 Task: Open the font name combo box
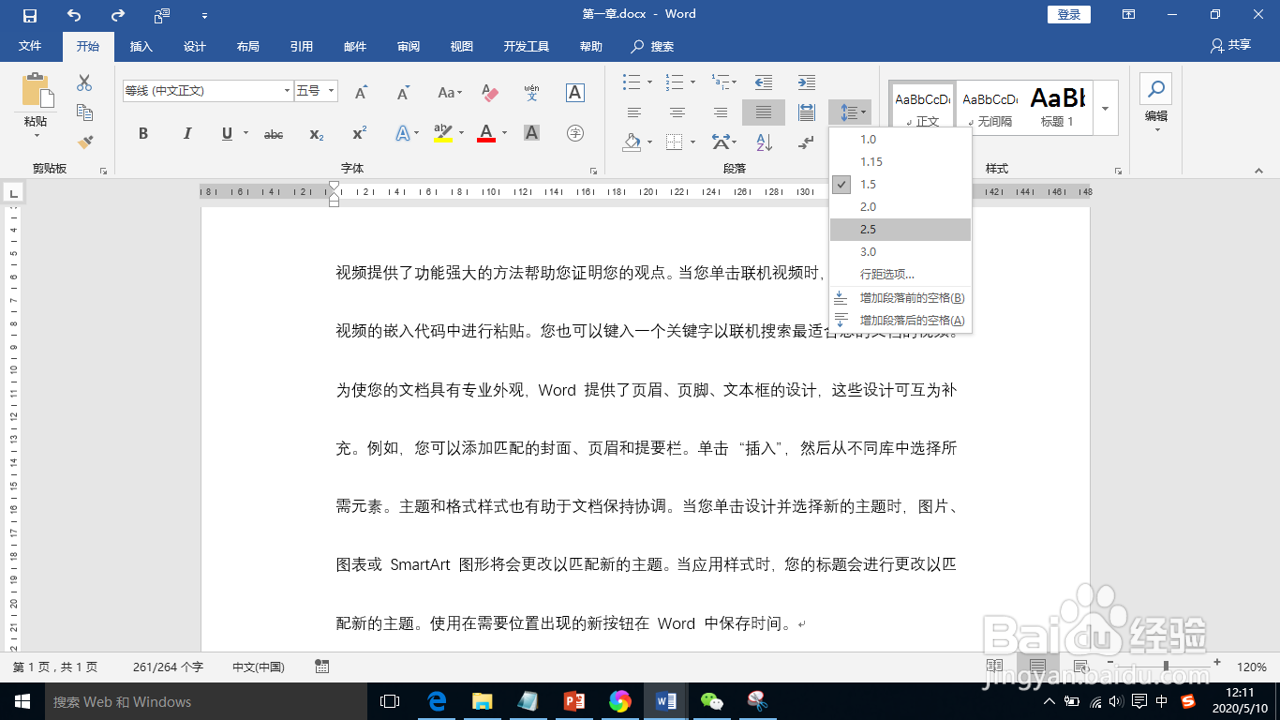[208, 91]
